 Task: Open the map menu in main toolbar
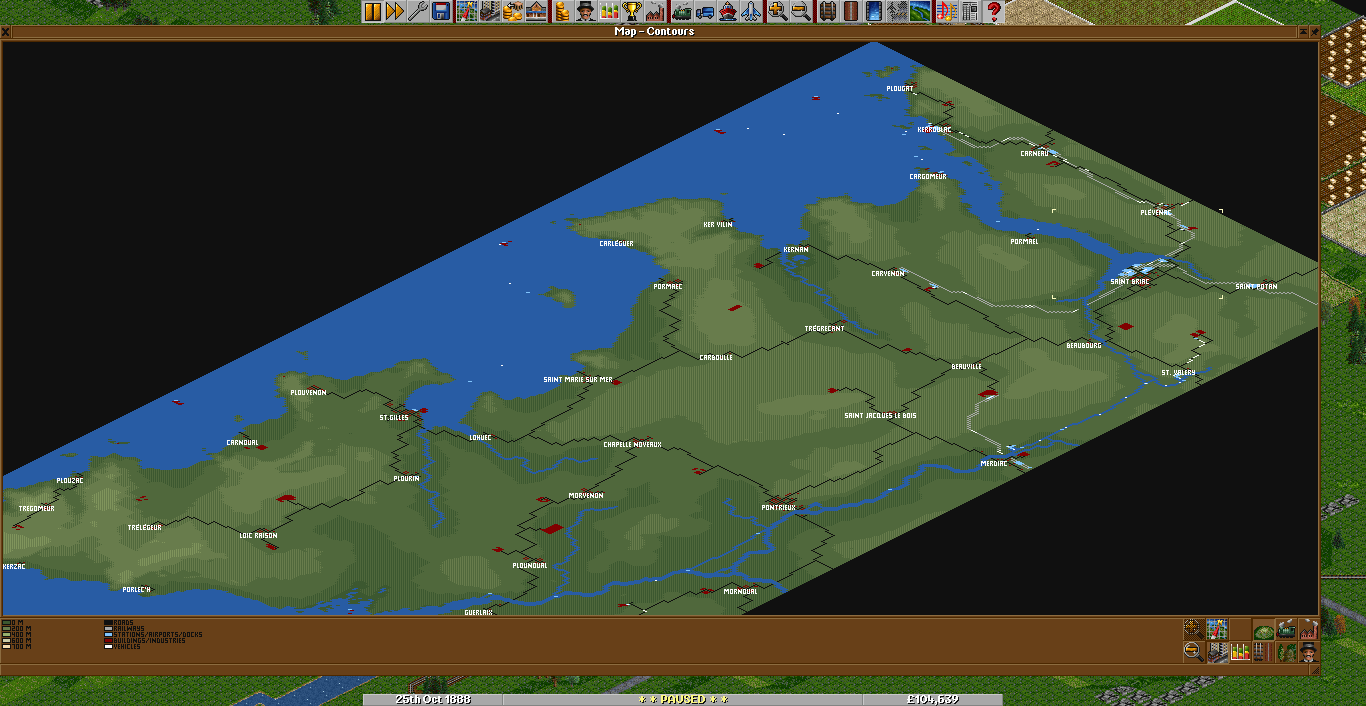(466, 11)
